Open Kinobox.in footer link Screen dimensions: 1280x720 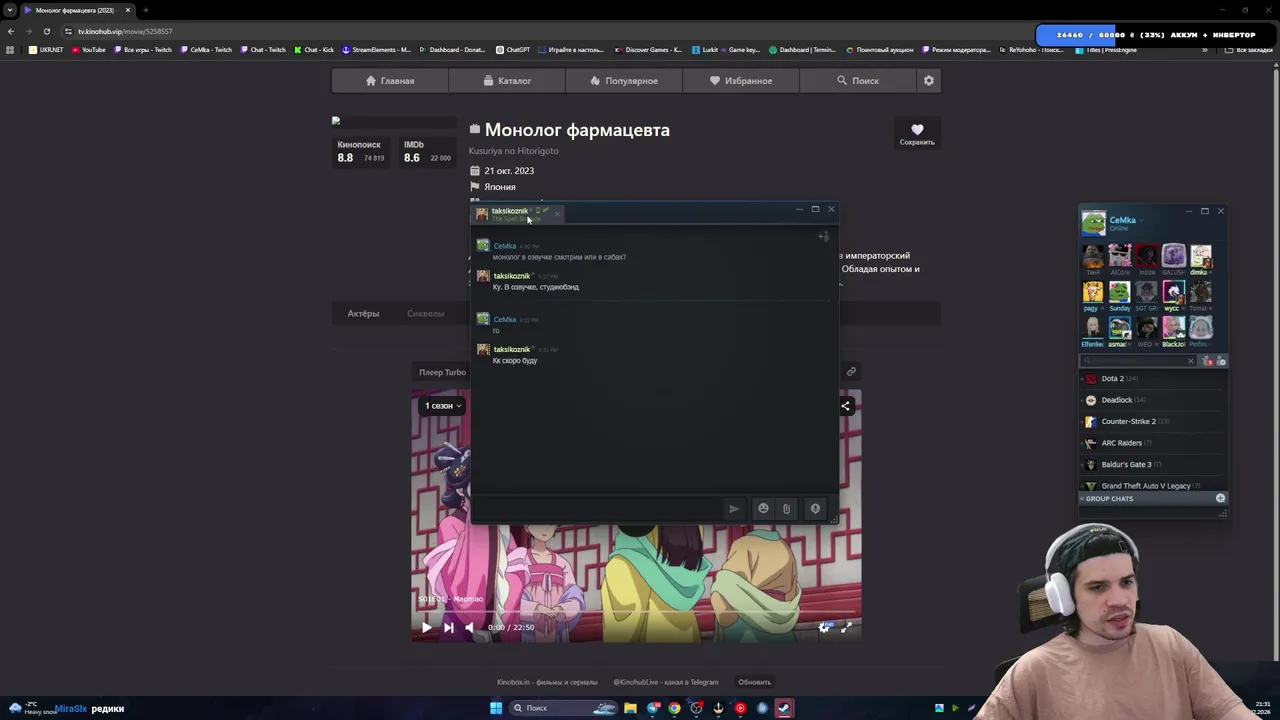click(x=547, y=682)
